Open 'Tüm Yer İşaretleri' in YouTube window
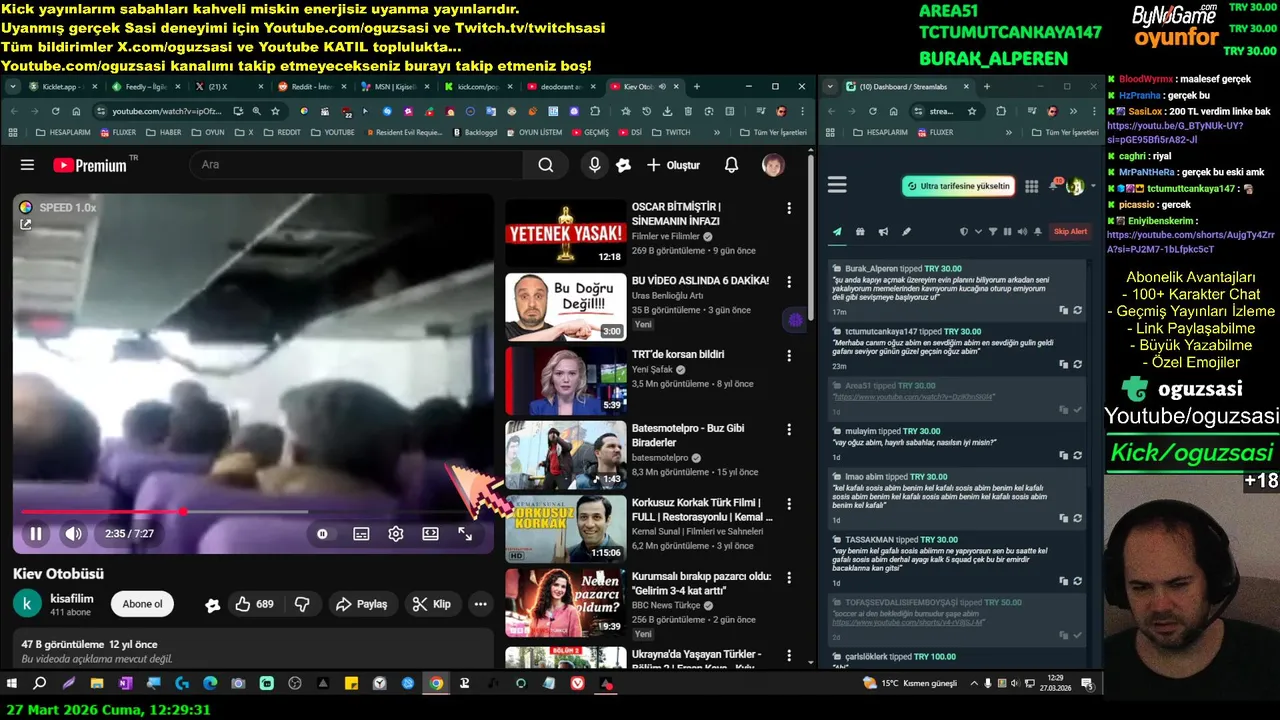The image size is (1280, 720). [773, 132]
